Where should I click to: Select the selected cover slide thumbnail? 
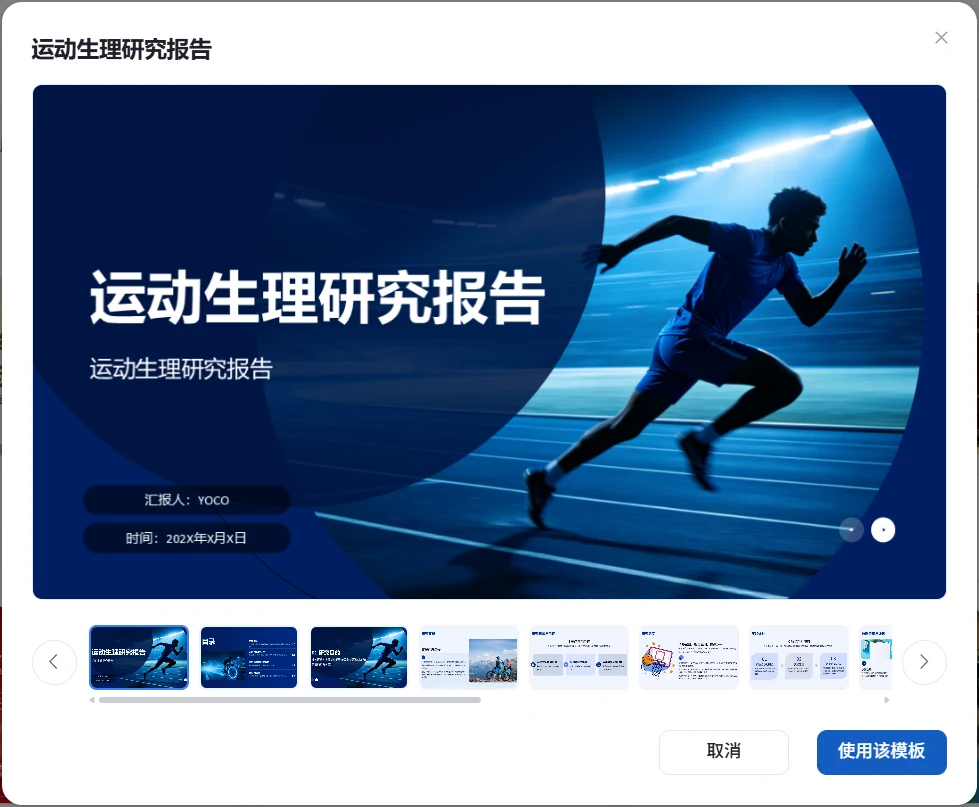139,657
